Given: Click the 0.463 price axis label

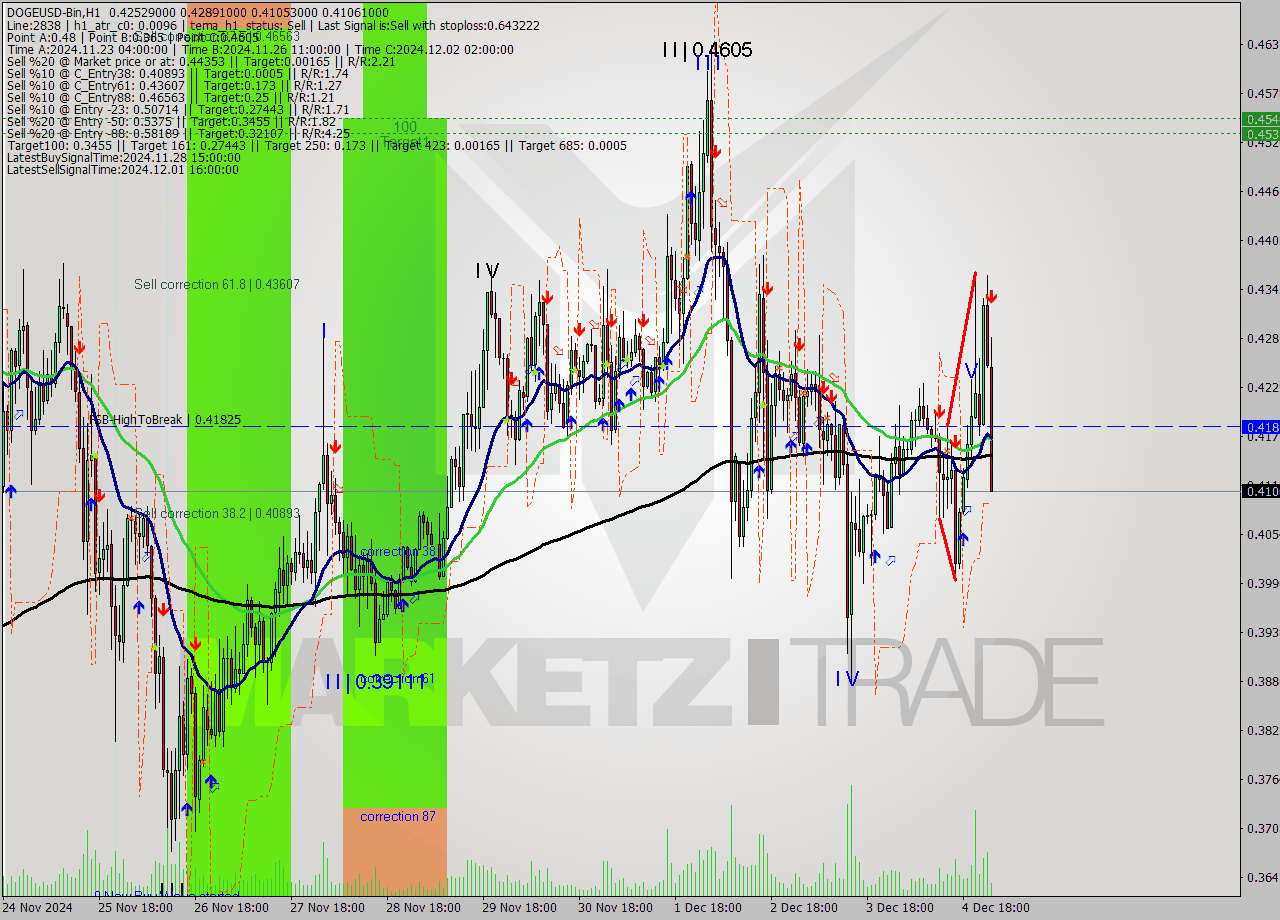Looking at the screenshot, I should (x=1262, y=45).
